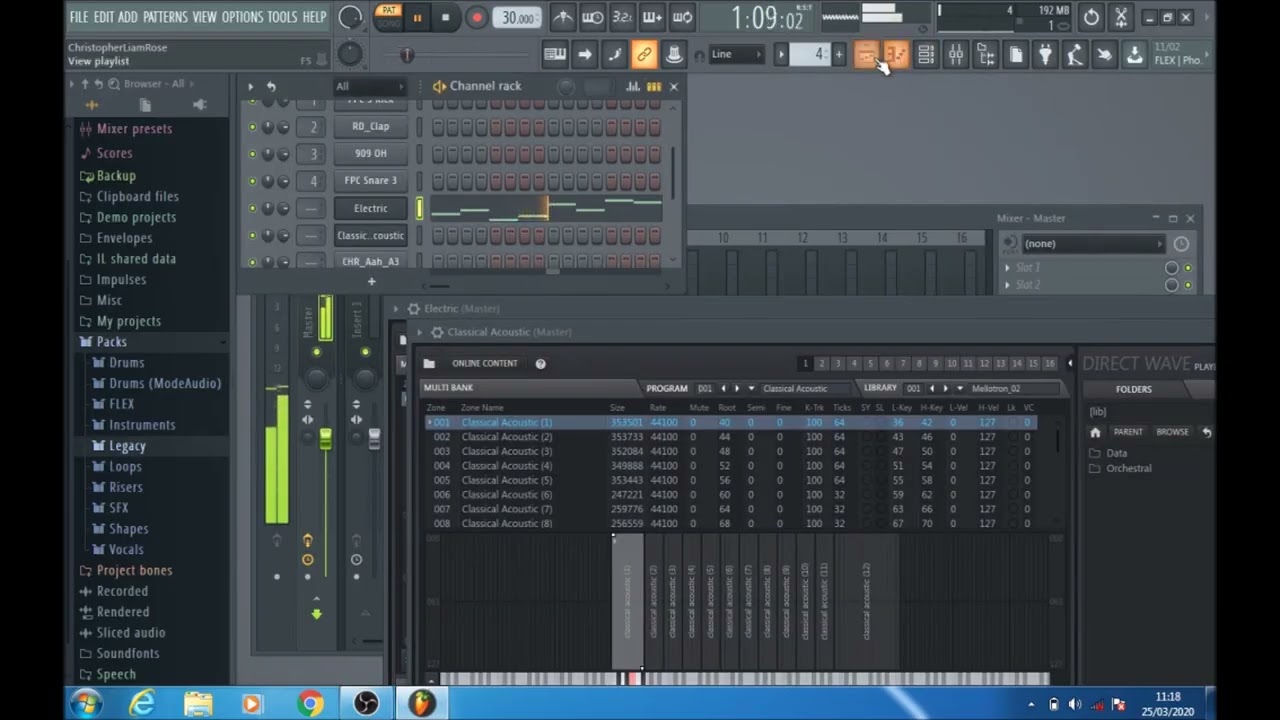Toggle loop recording icon
The height and width of the screenshot is (720, 1280).
(x=682, y=17)
